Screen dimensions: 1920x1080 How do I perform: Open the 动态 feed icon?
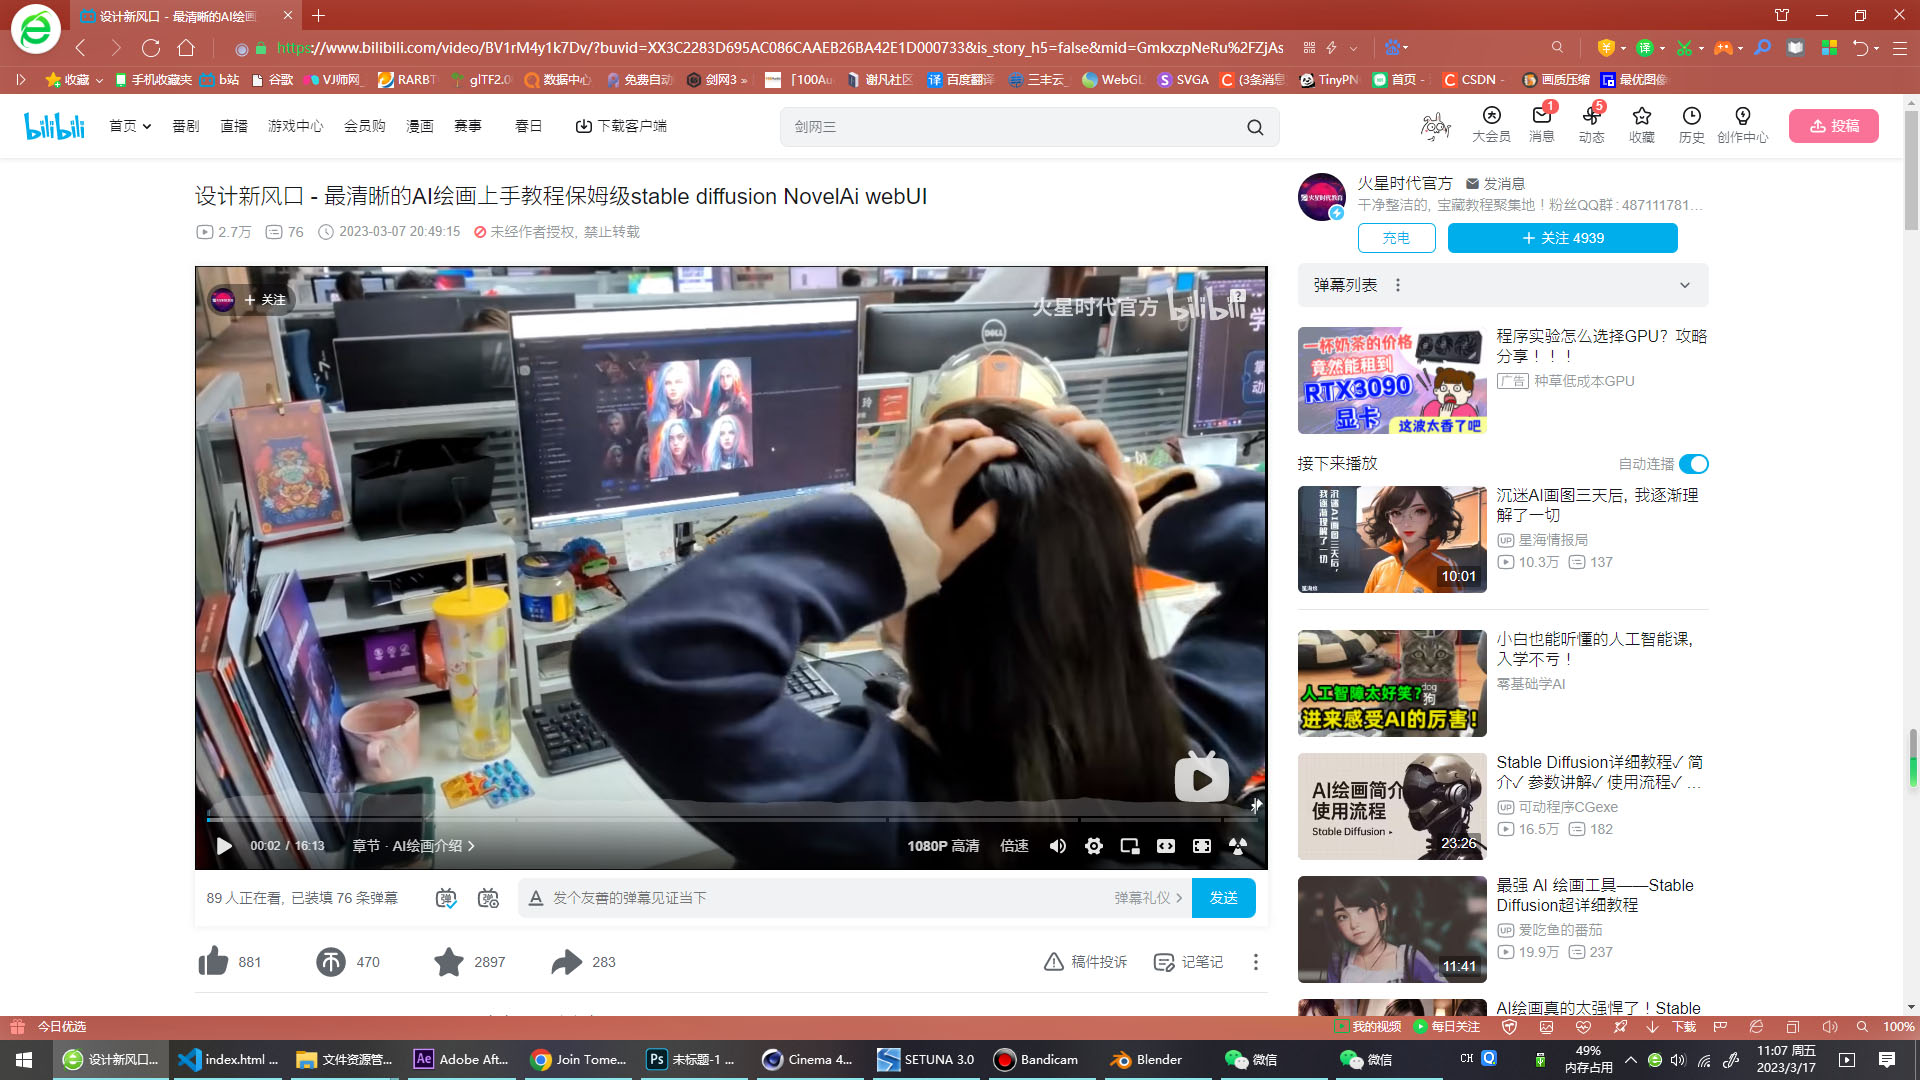click(1591, 125)
